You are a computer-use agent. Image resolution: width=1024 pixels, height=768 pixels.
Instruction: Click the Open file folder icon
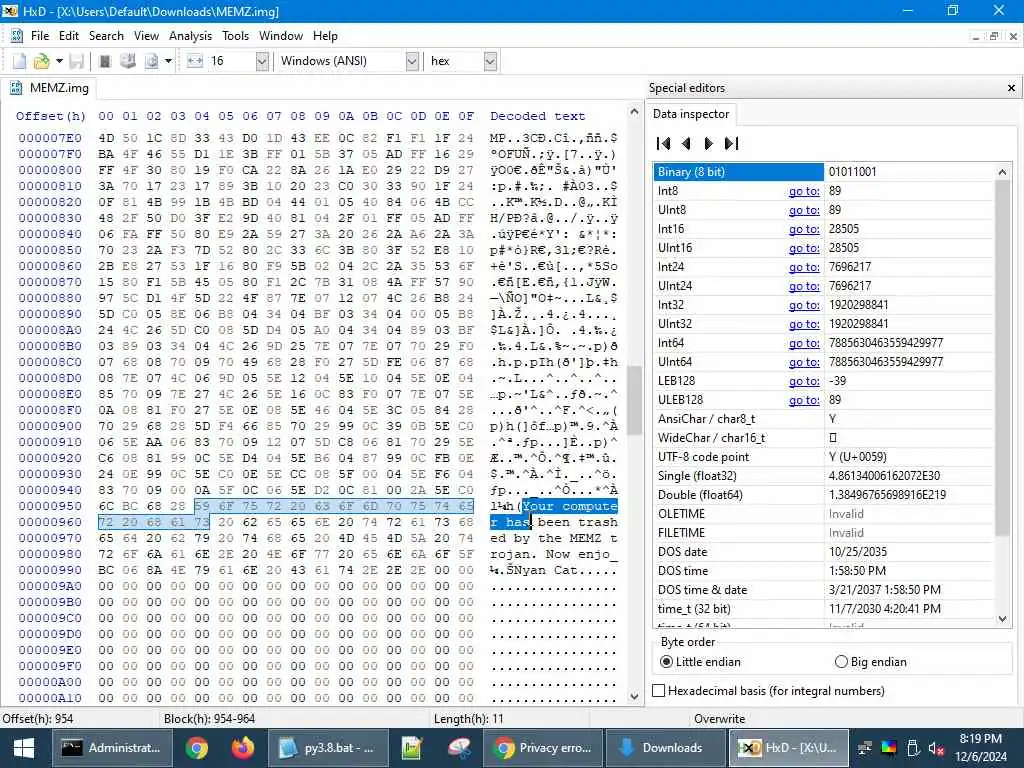click(x=42, y=61)
